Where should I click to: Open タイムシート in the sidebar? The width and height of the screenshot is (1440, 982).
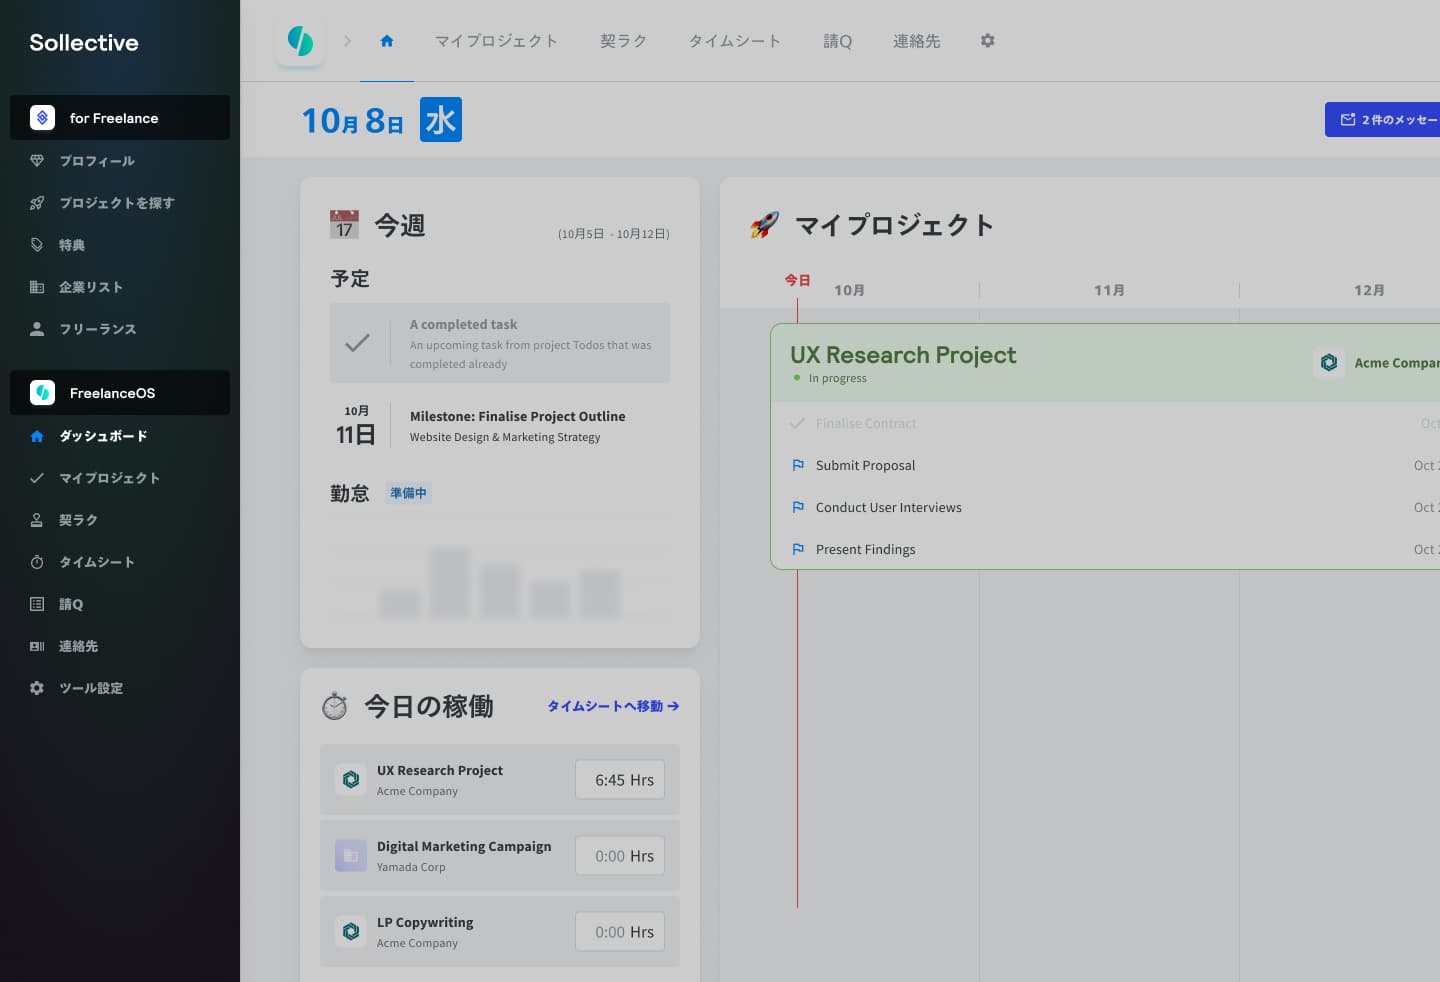point(96,562)
